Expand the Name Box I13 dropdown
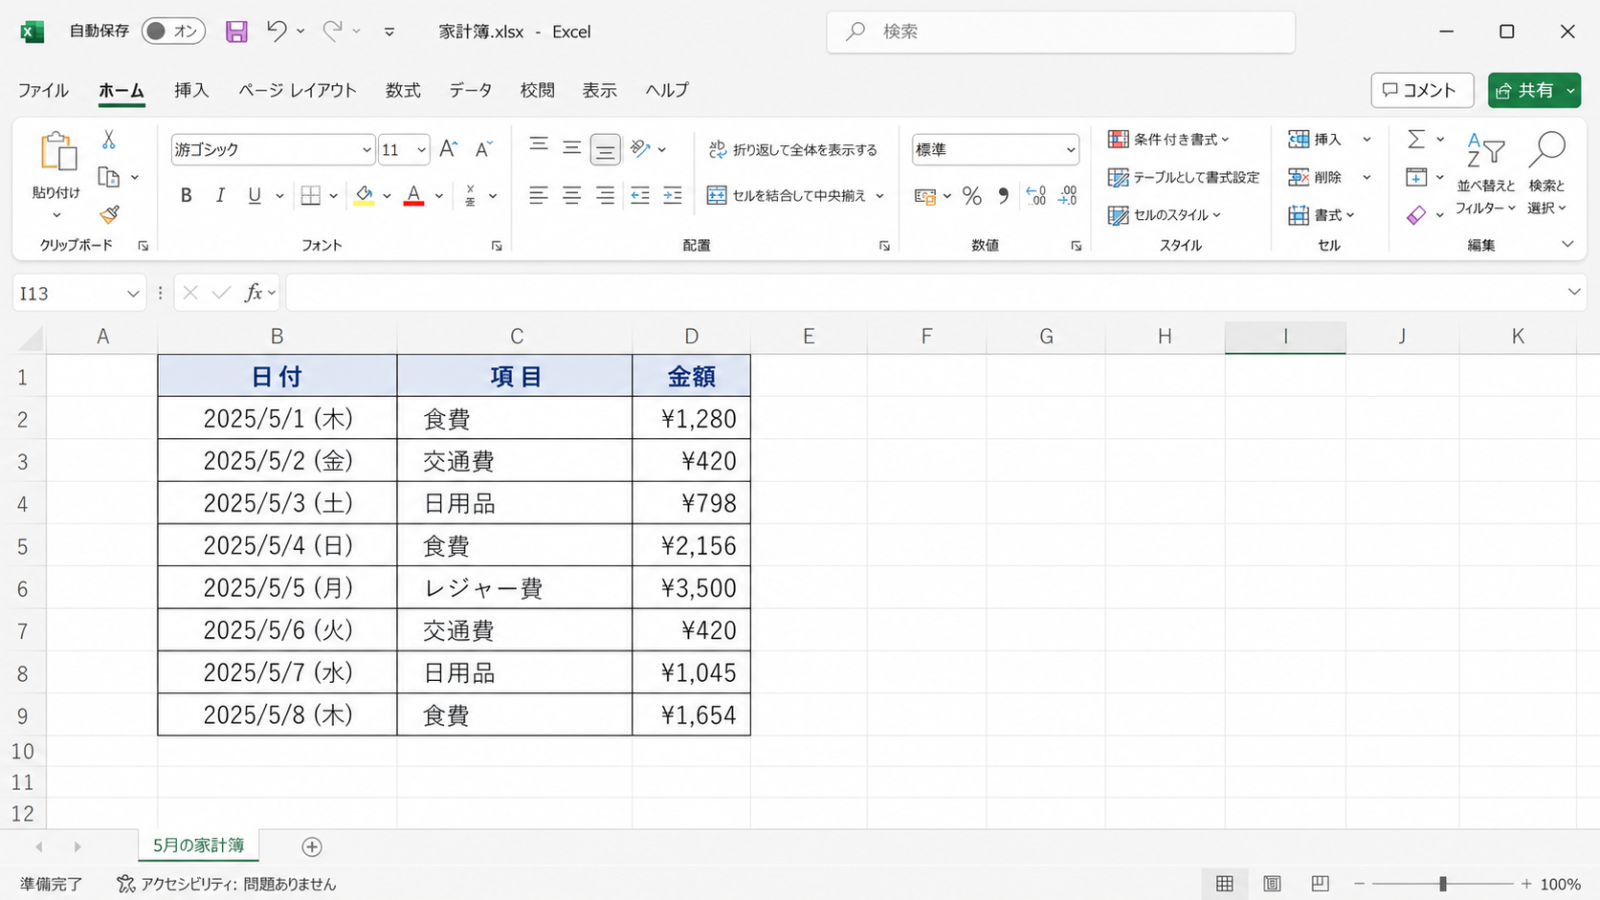This screenshot has height=900, width=1600. pos(133,294)
